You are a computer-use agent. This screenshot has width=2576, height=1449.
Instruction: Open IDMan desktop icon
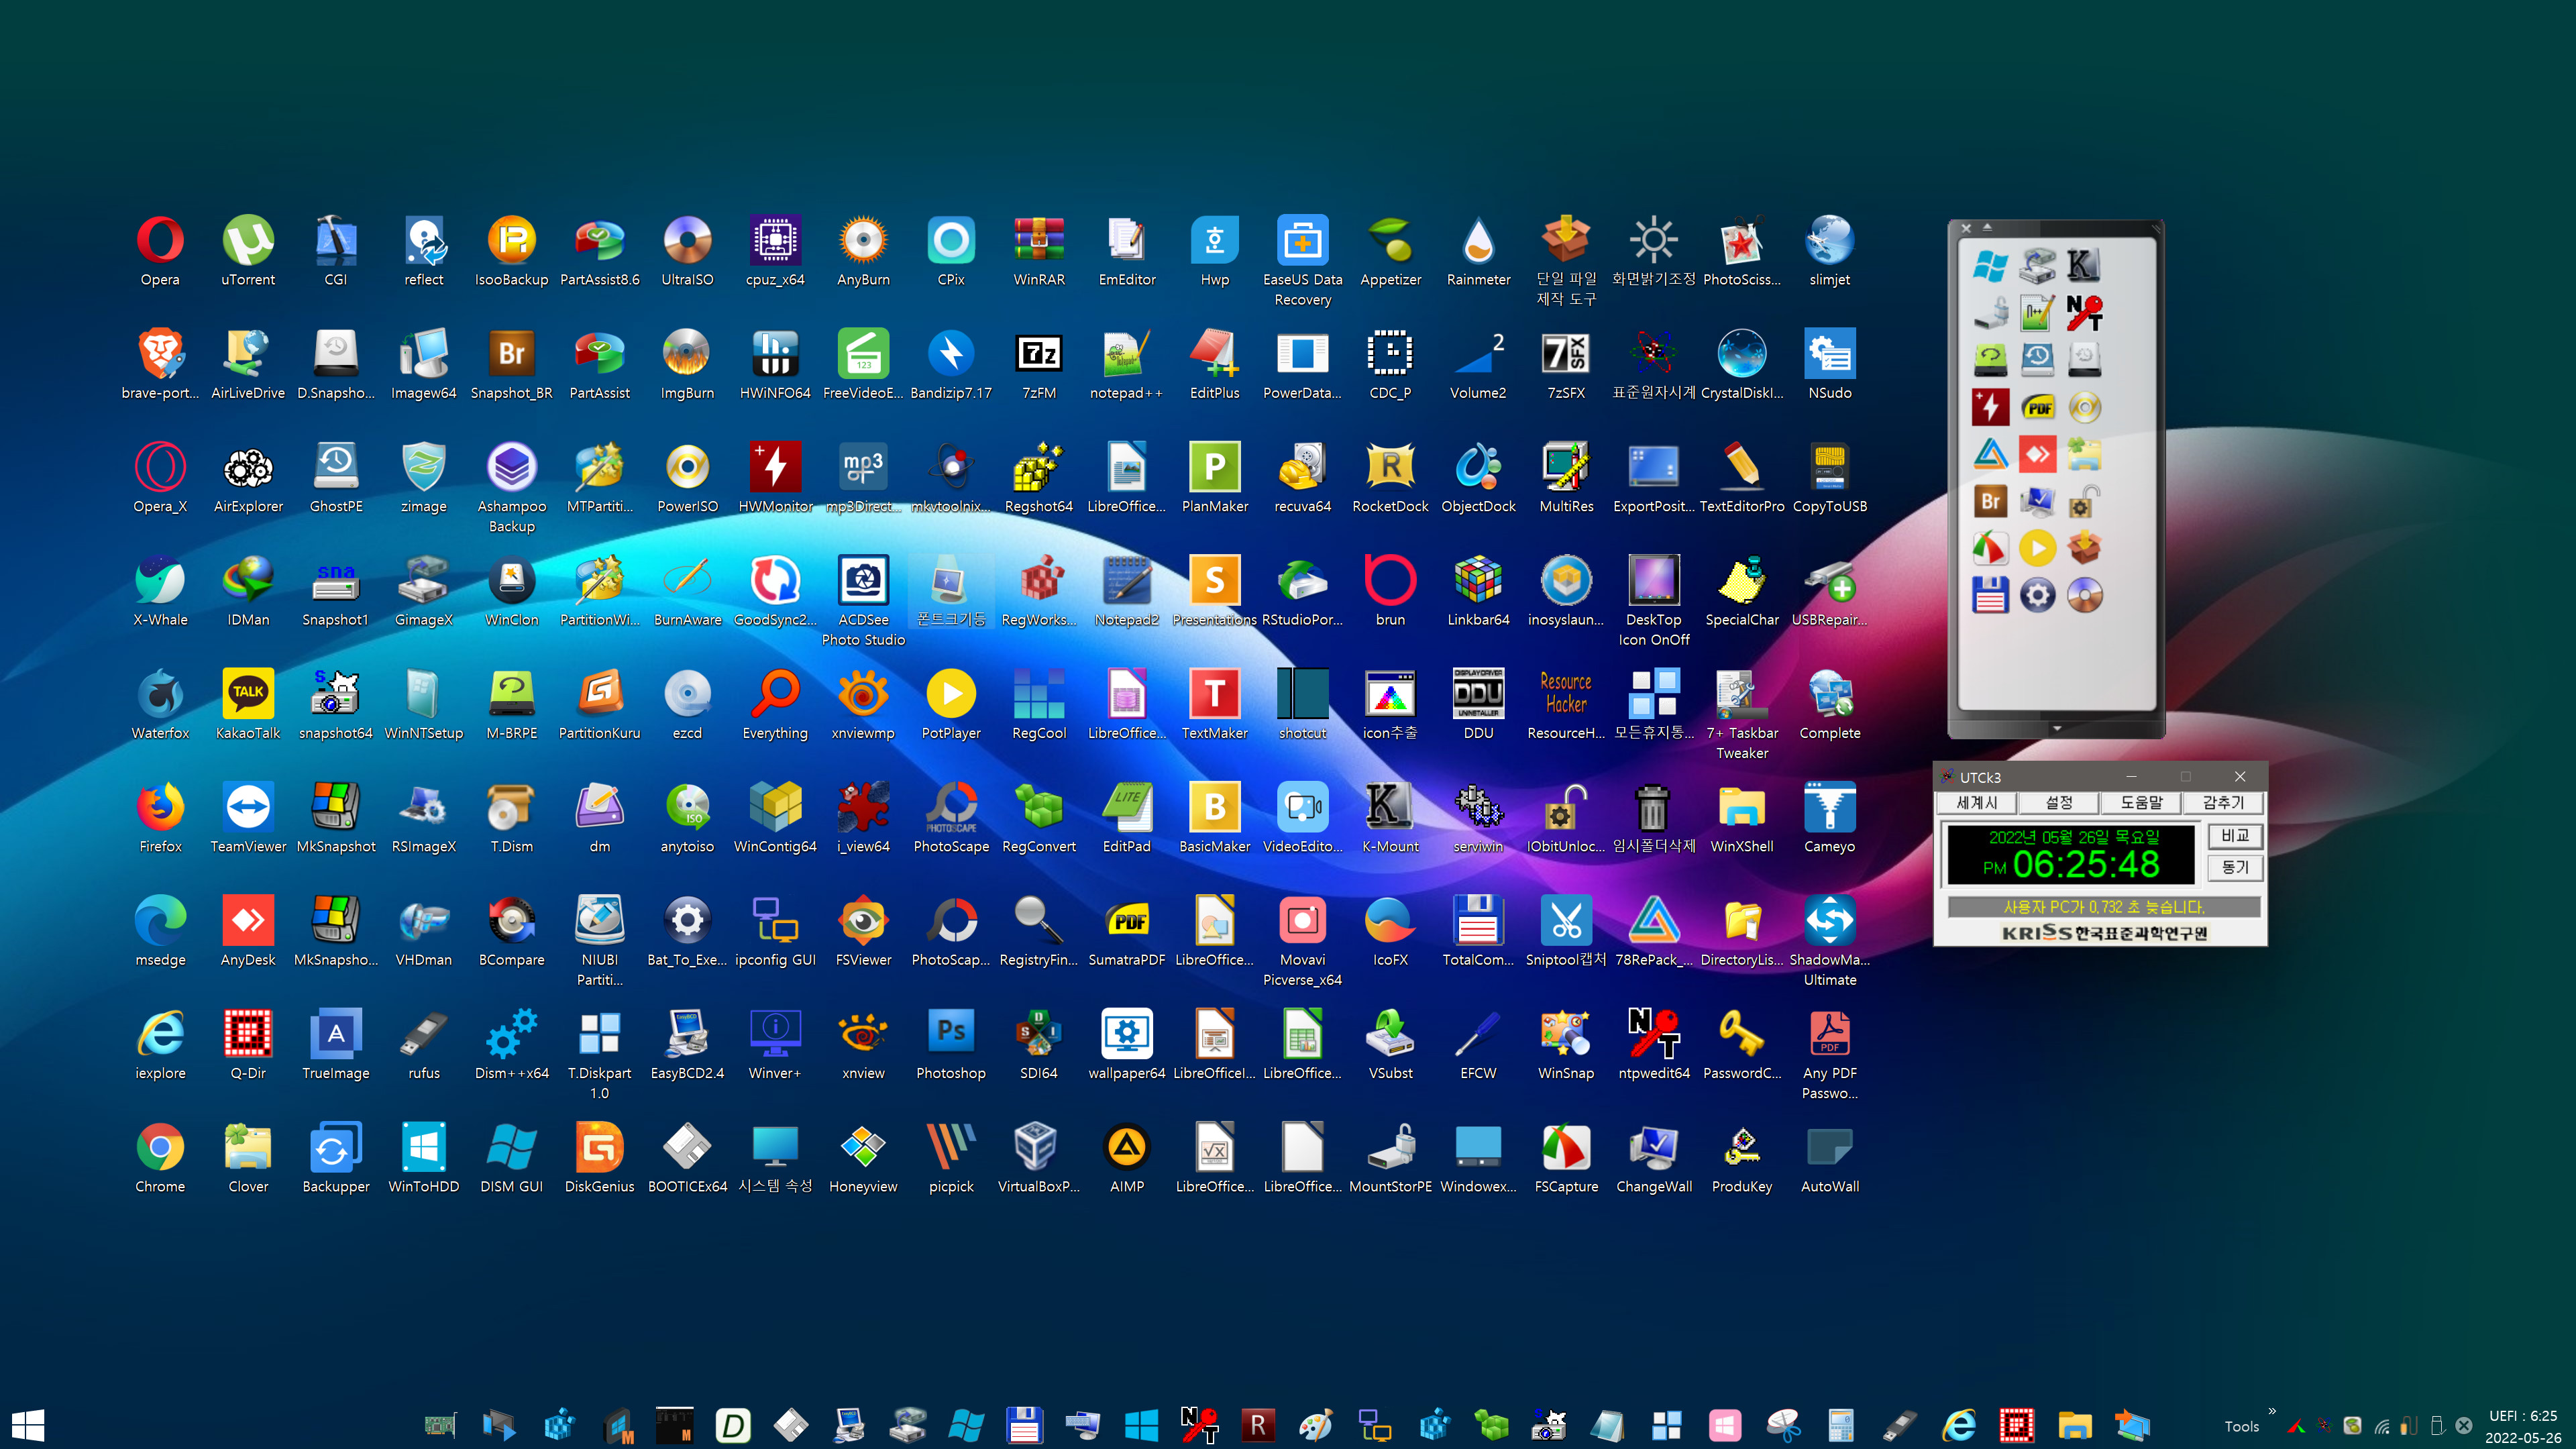coord(248,590)
